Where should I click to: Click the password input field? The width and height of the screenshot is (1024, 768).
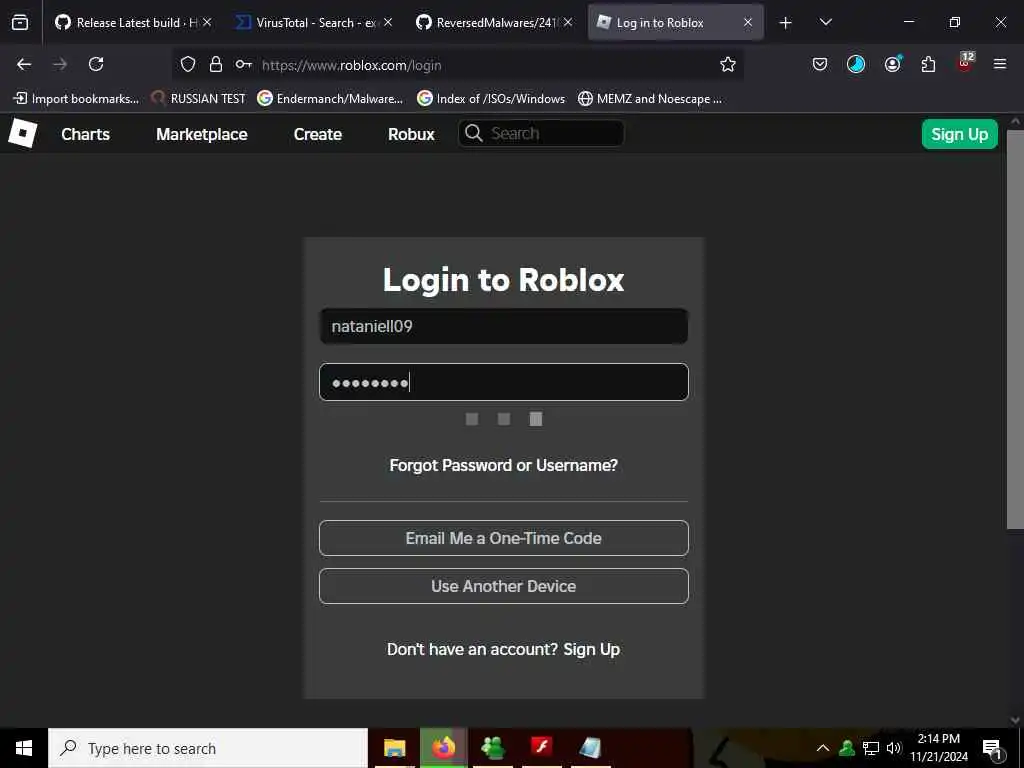pyautogui.click(x=504, y=382)
